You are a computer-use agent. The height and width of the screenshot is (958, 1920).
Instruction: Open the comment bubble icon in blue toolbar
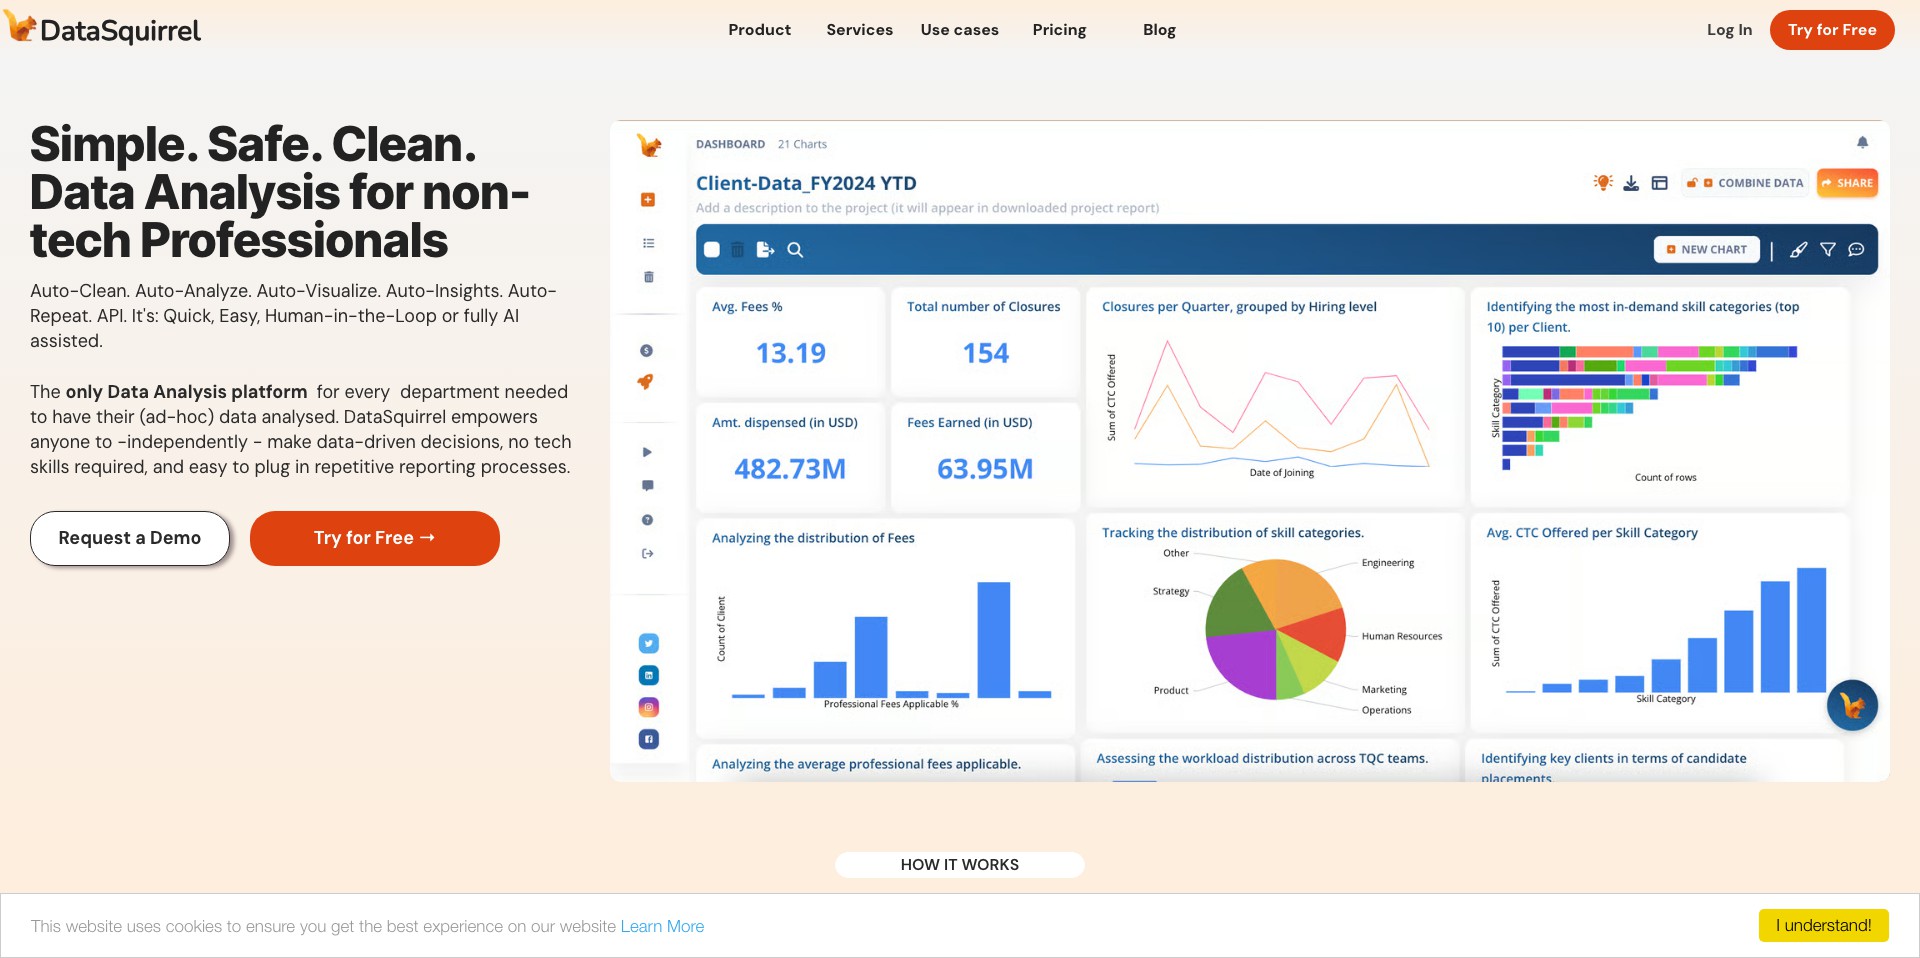coord(1856,250)
